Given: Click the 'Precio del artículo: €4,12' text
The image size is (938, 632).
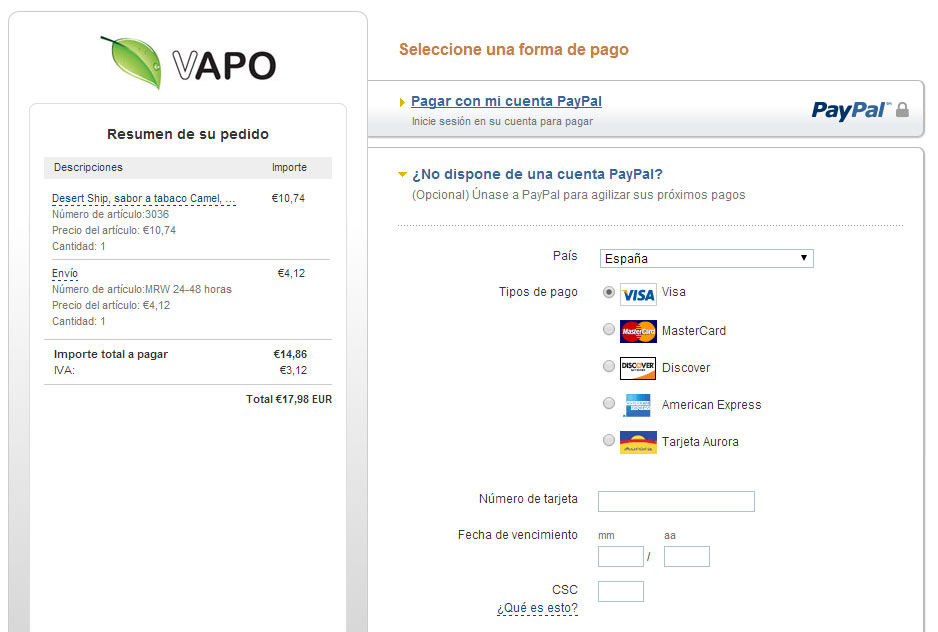Looking at the screenshot, I should click(x=111, y=305).
